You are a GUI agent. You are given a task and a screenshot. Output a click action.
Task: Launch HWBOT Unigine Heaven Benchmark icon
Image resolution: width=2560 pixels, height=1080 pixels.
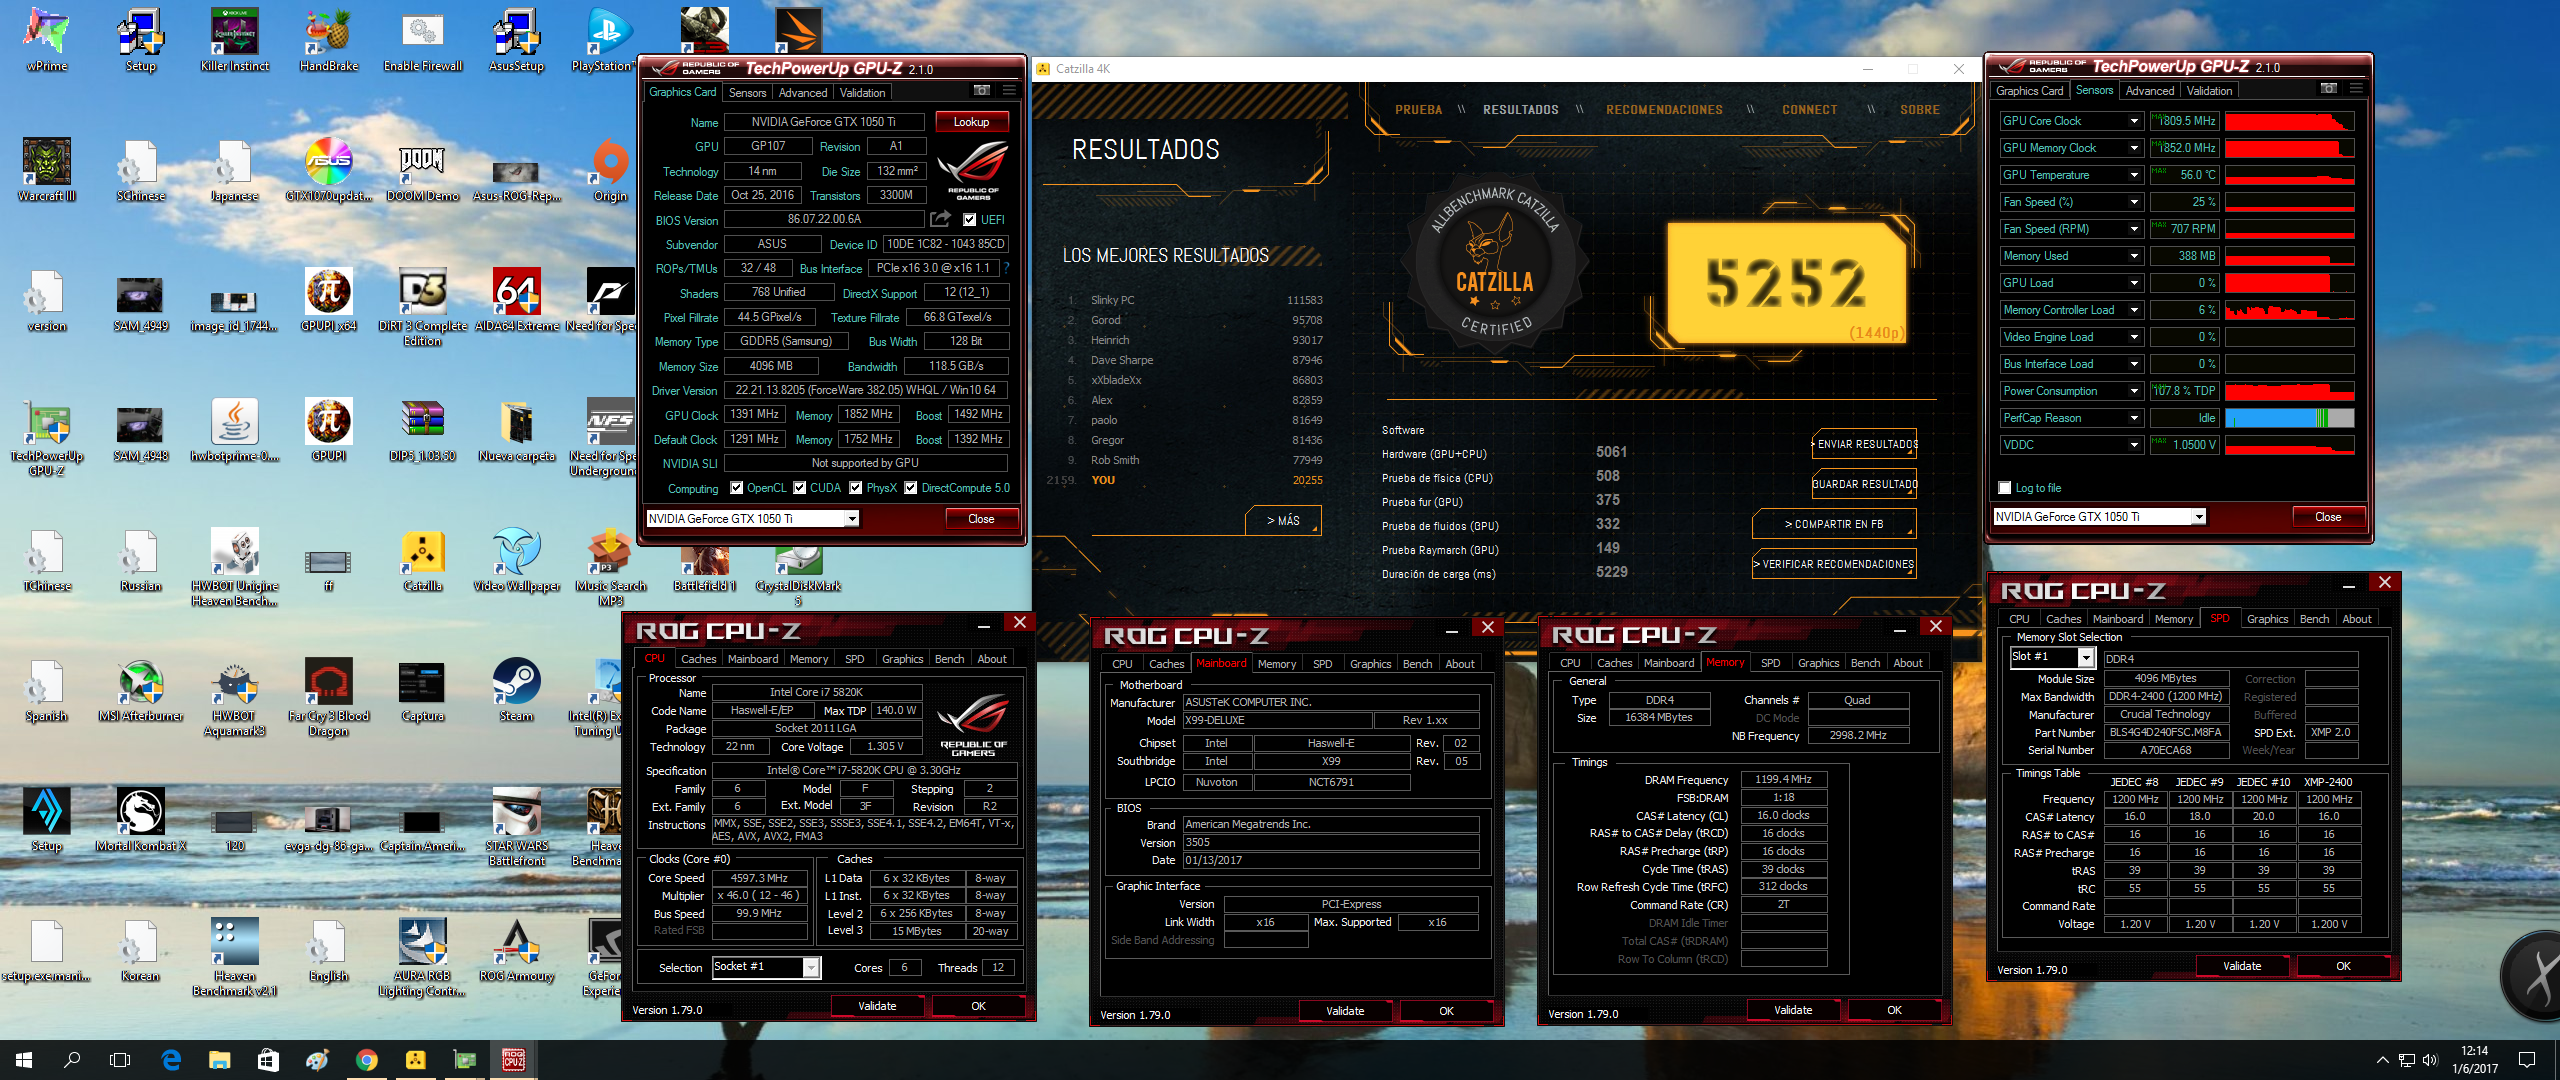tap(234, 566)
